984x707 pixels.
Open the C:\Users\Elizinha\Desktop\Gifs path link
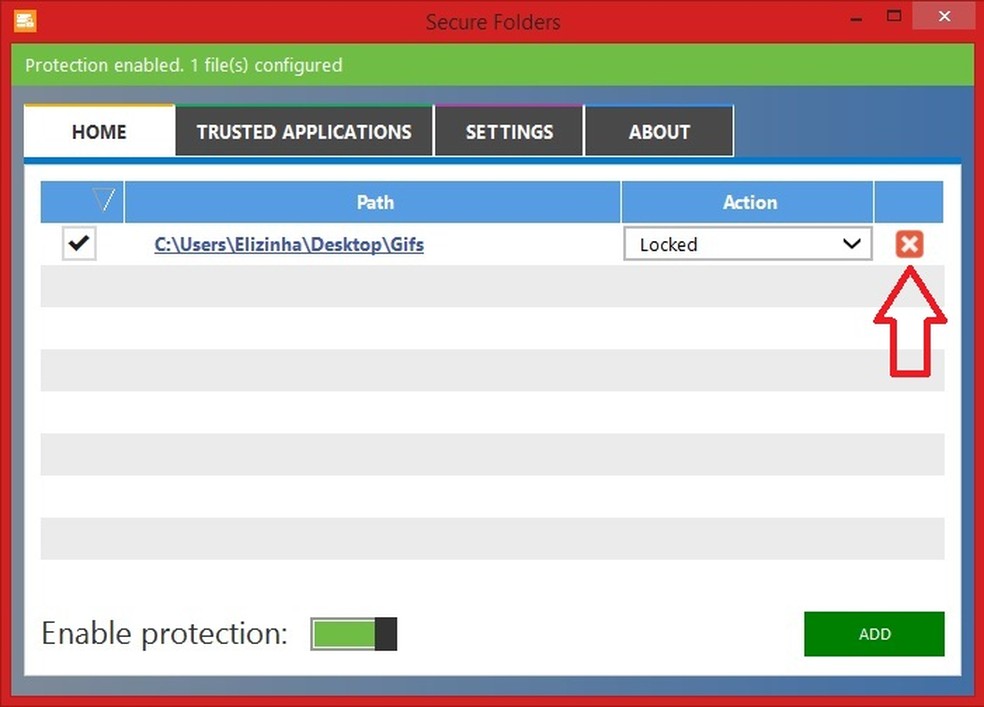(289, 244)
